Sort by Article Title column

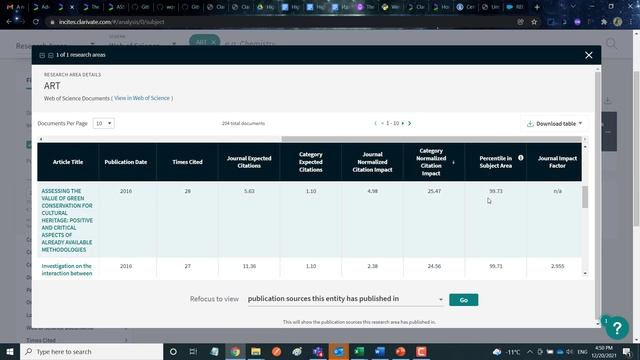pyautogui.click(x=68, y=162)
